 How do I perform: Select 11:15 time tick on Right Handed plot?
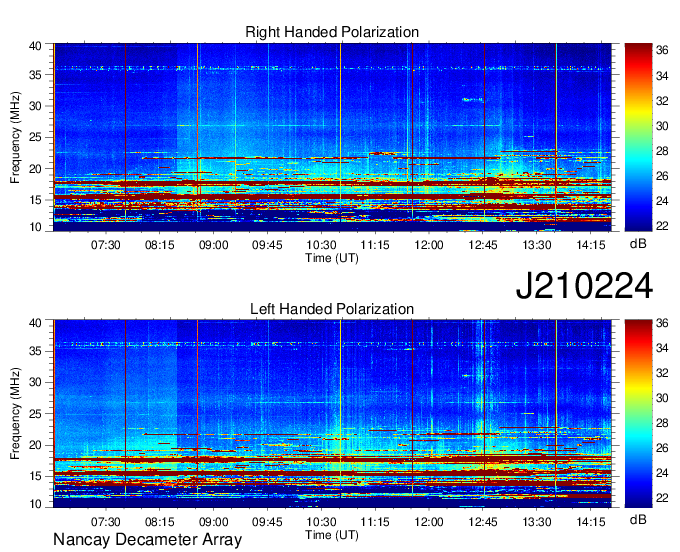(375, 245)
